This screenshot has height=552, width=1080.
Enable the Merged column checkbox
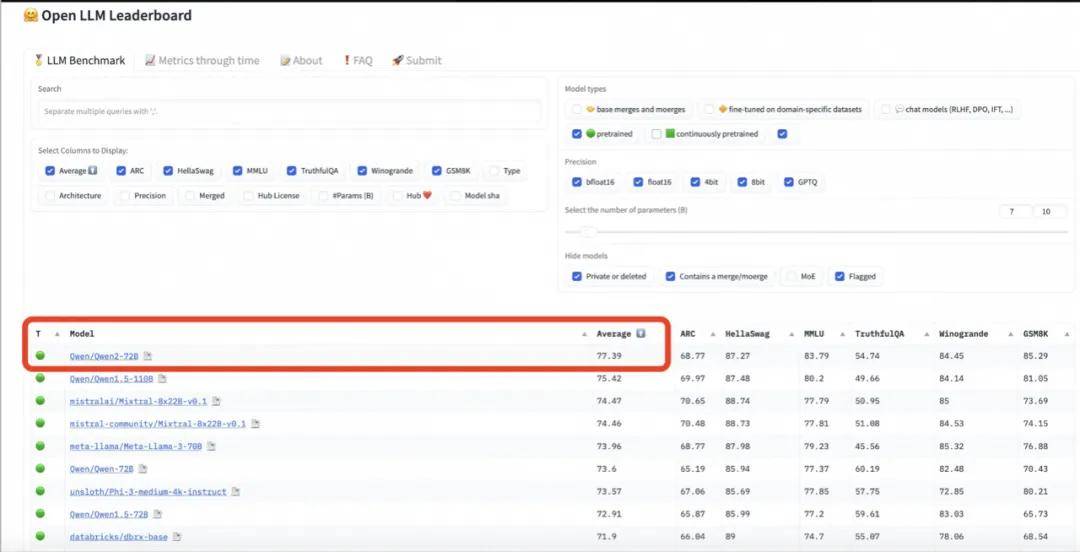point(189,196)
